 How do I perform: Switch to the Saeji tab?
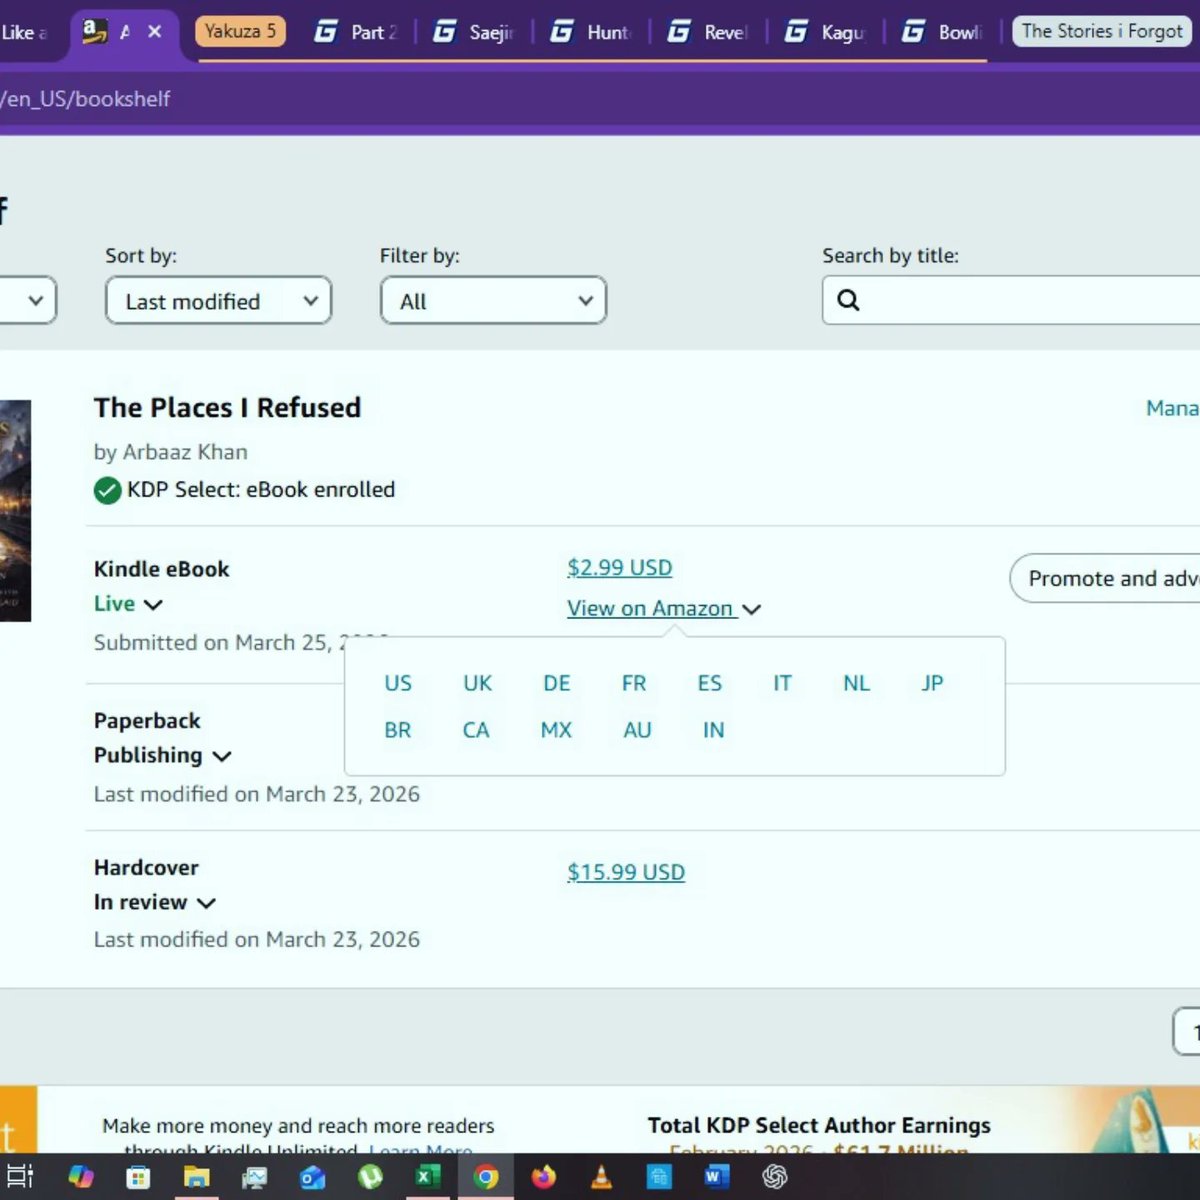[473, 32]
